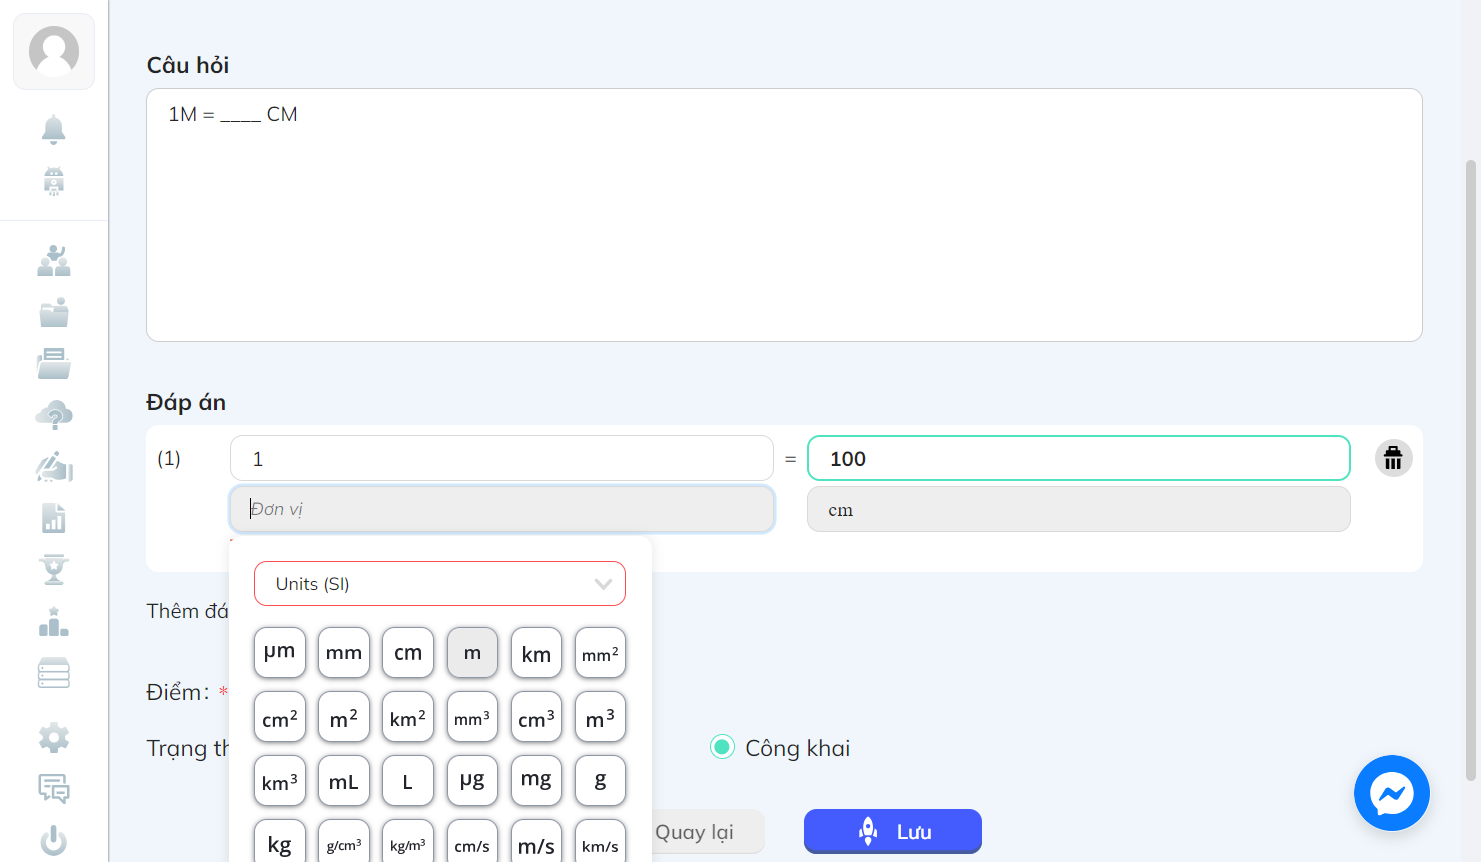Click the answer field containing 1

click(502, 458)
